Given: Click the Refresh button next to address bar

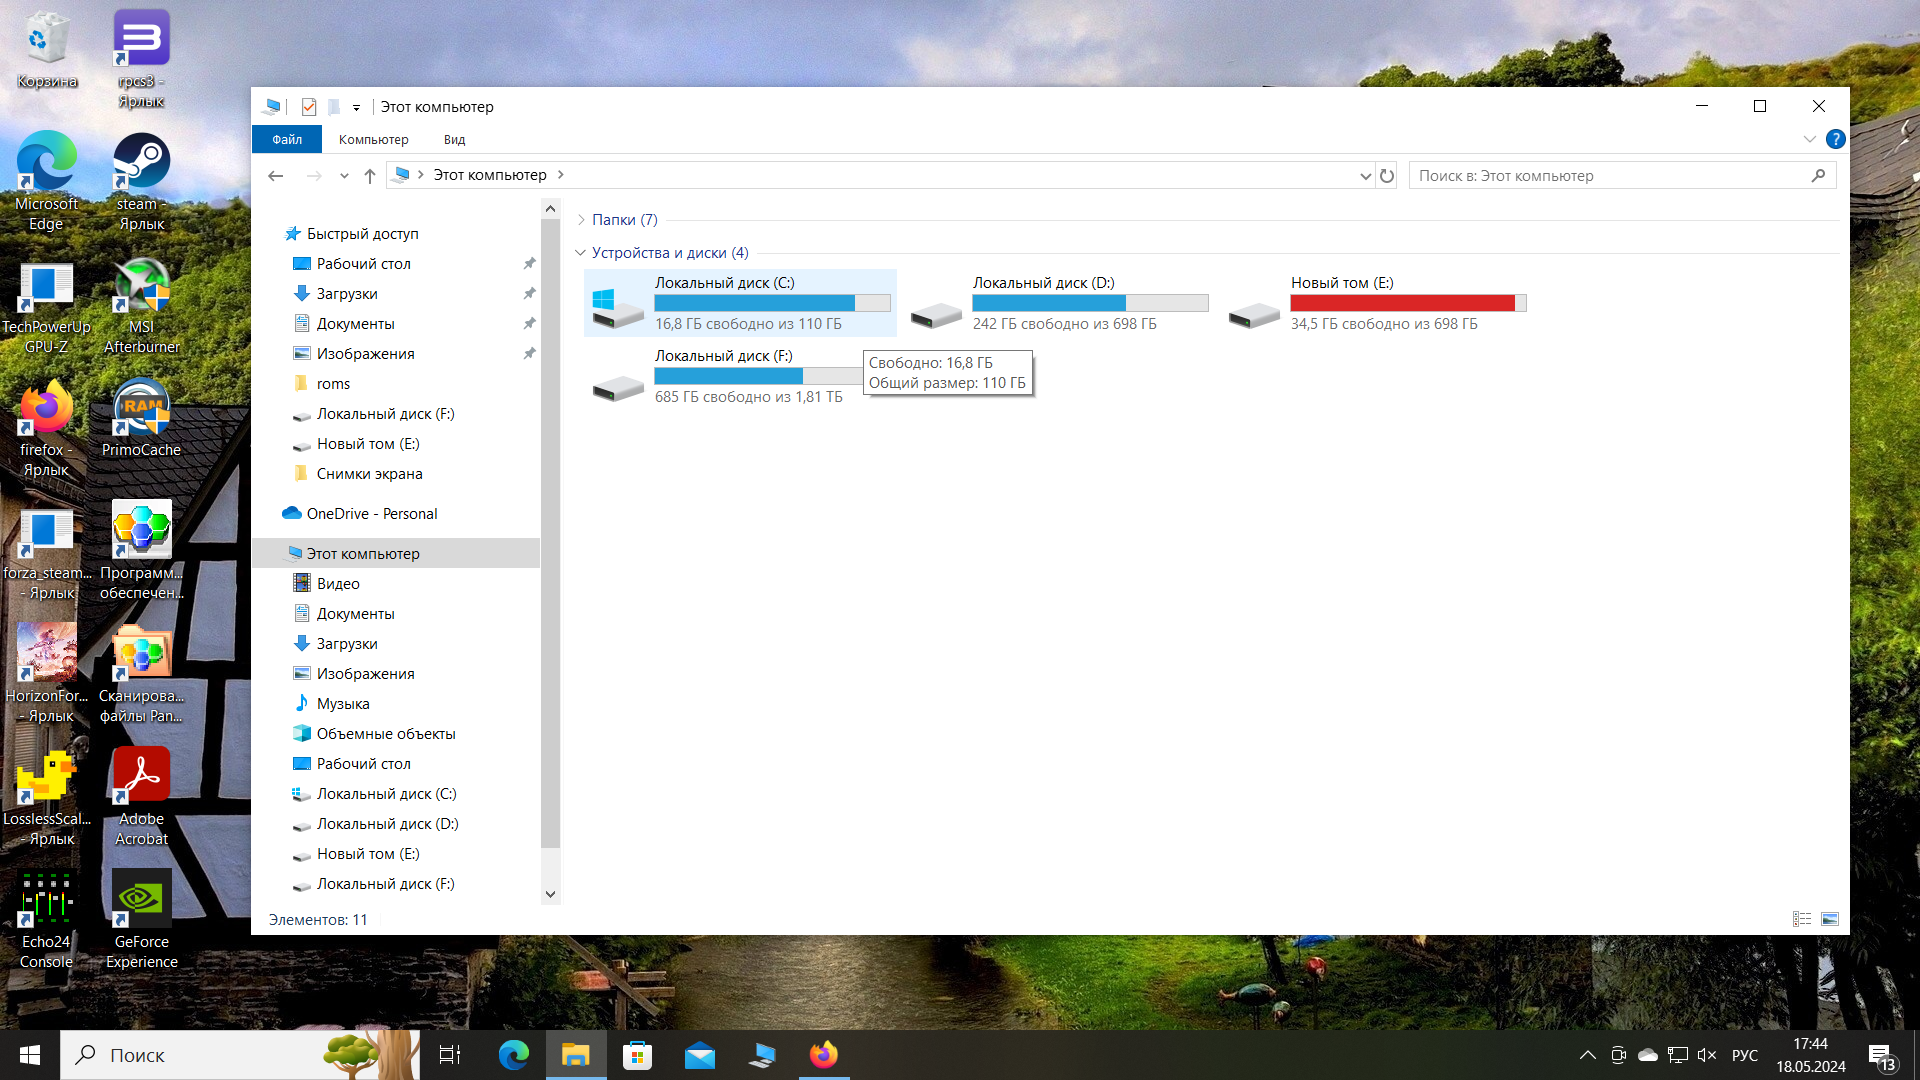Looking at the screenshot, I should (x=1386, y=176).
